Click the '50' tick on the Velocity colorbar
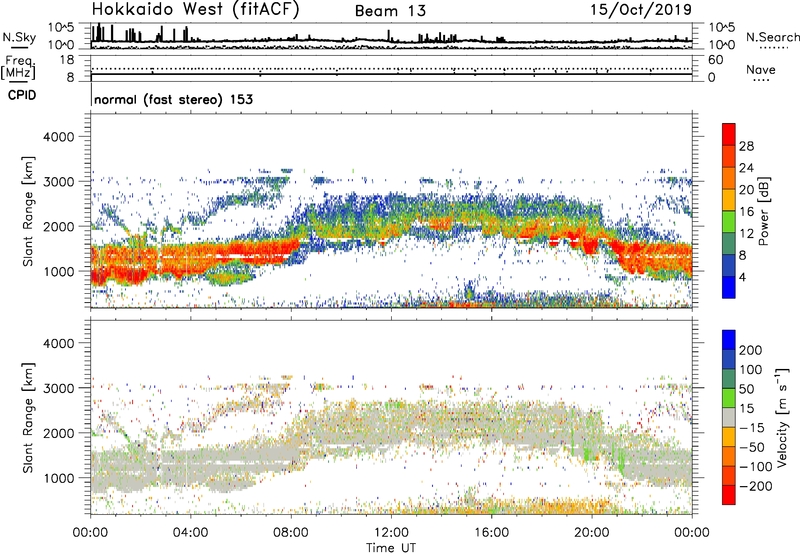 [x=746, y=389]
